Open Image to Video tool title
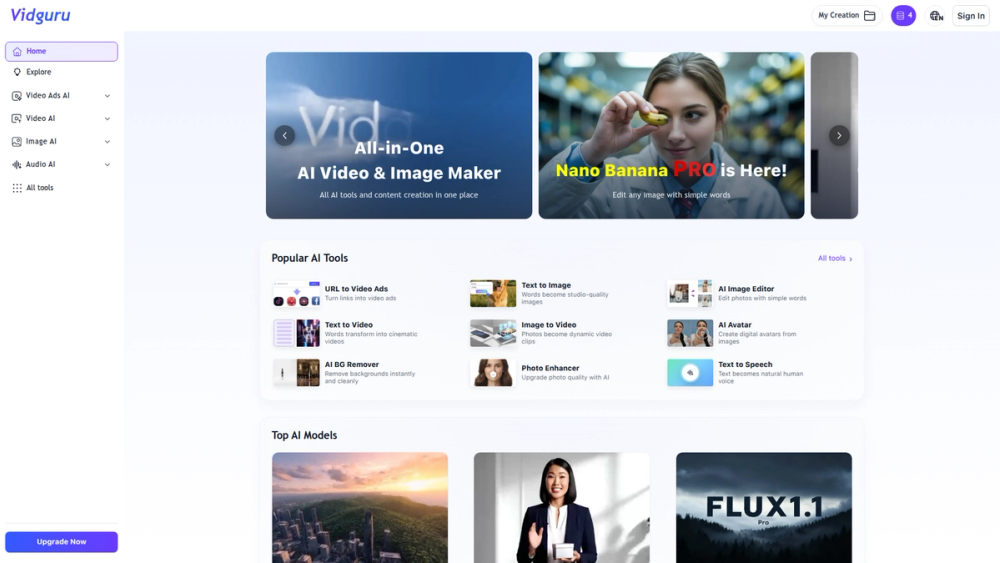The height and width of the screenshot is (563, 1000). pyautogui.click(x=548, y=325)
